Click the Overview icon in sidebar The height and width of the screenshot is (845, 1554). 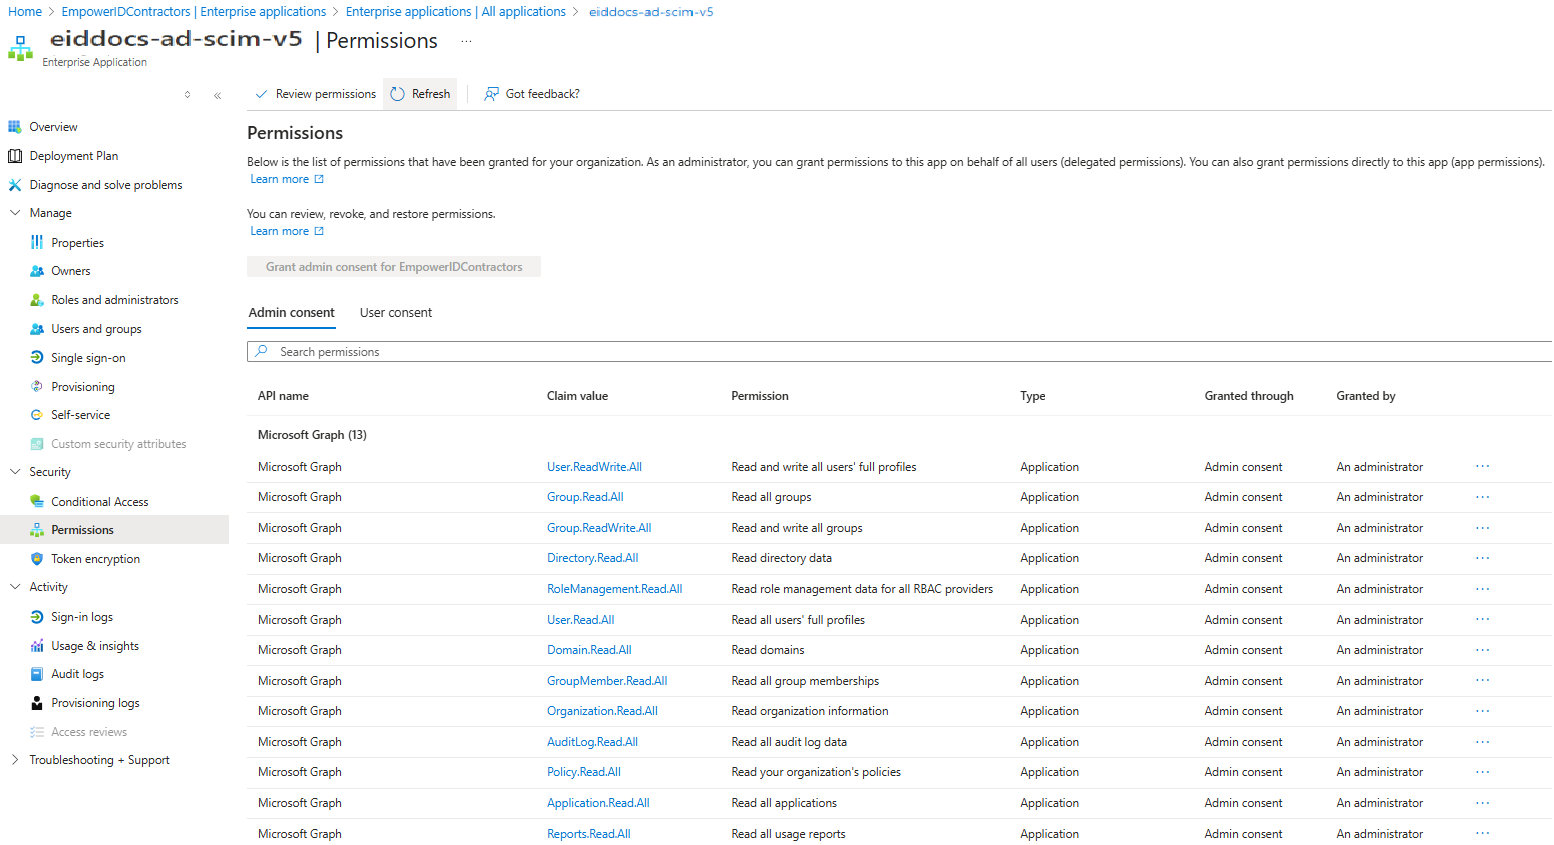(14, 127)
